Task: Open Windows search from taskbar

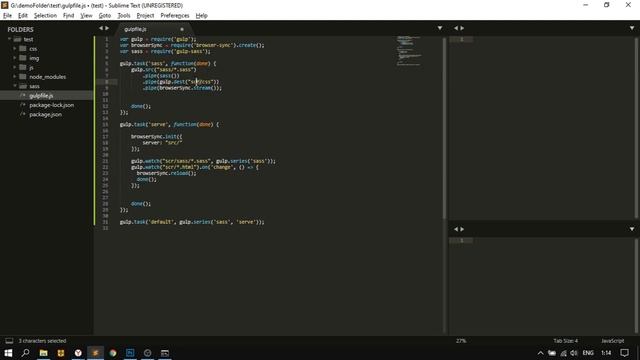Action: click(25, 353)
